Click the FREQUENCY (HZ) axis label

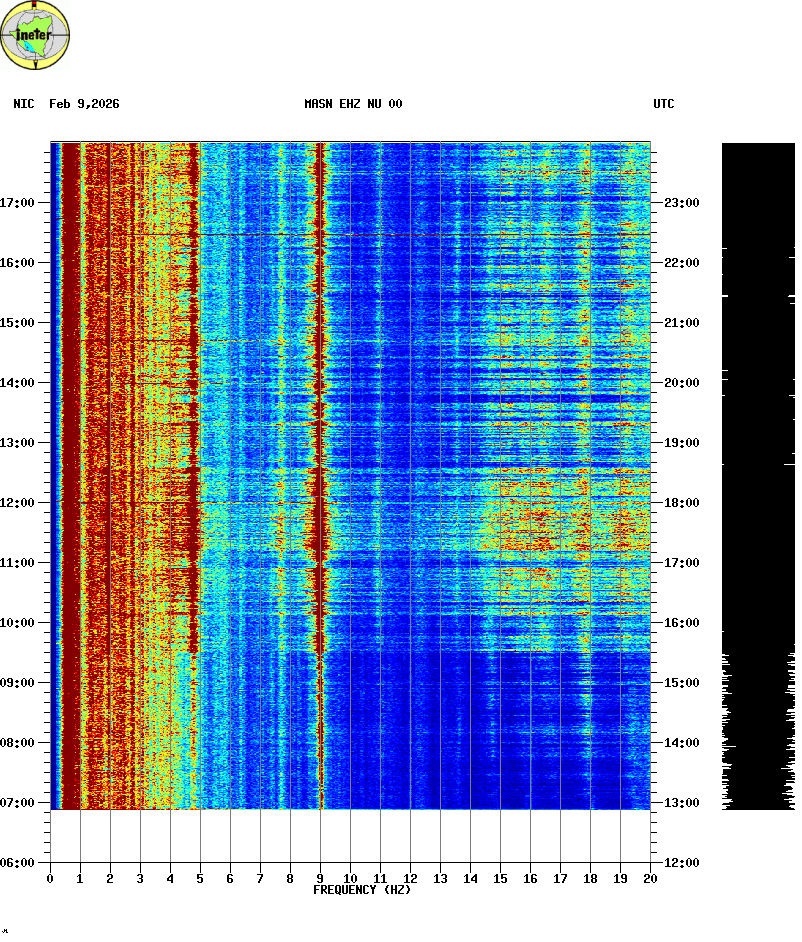point(362,890)
